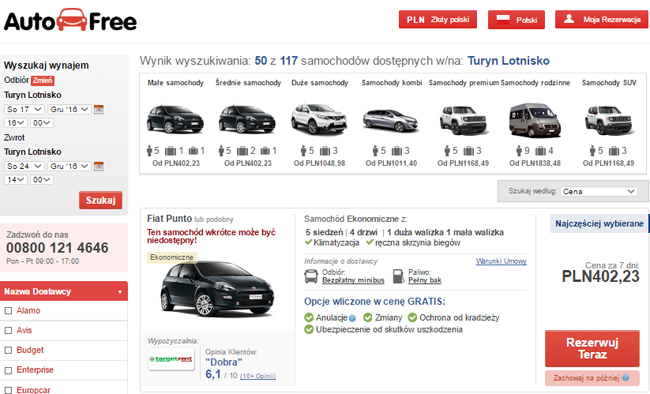Click the Zmień pickup button
650x394 pixels.
click(x=42, y=80)
